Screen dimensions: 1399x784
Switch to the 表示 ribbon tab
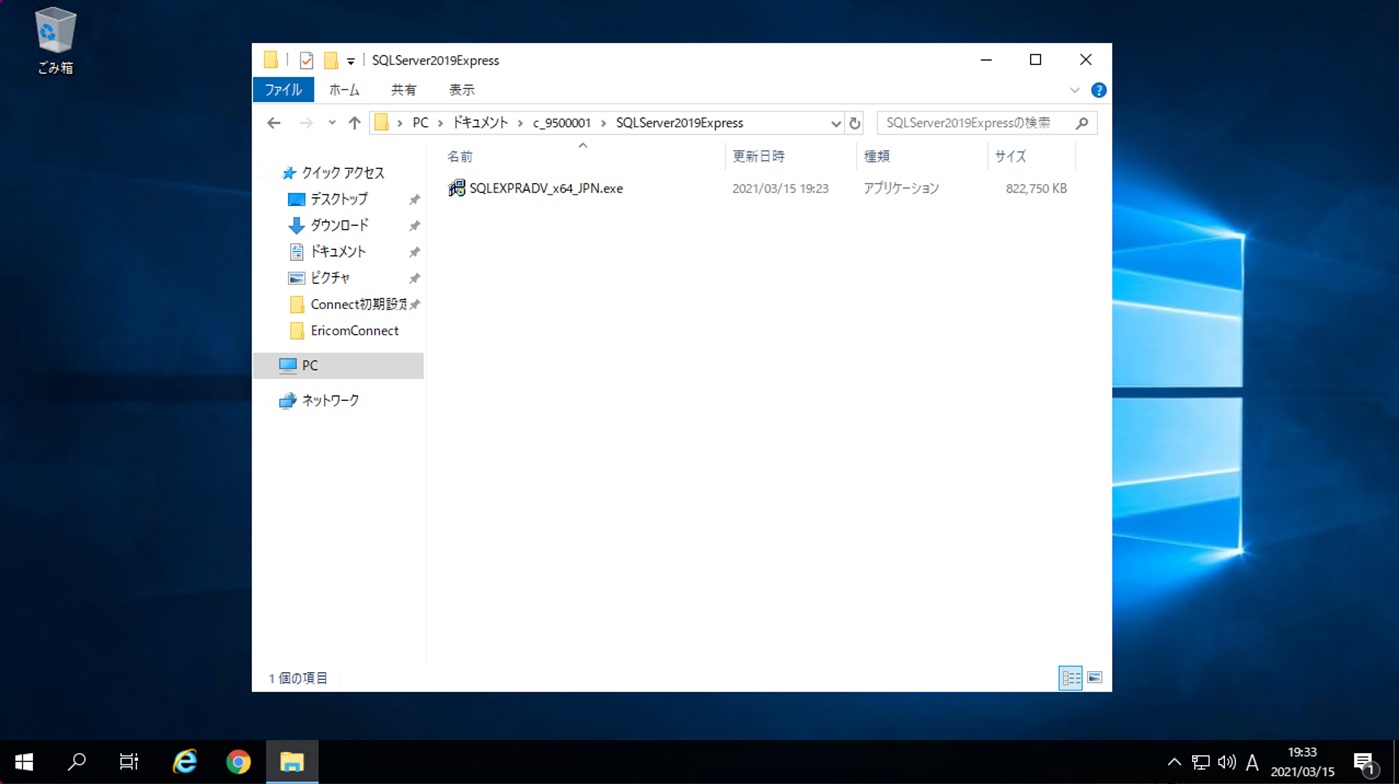[x=461, y=90]
